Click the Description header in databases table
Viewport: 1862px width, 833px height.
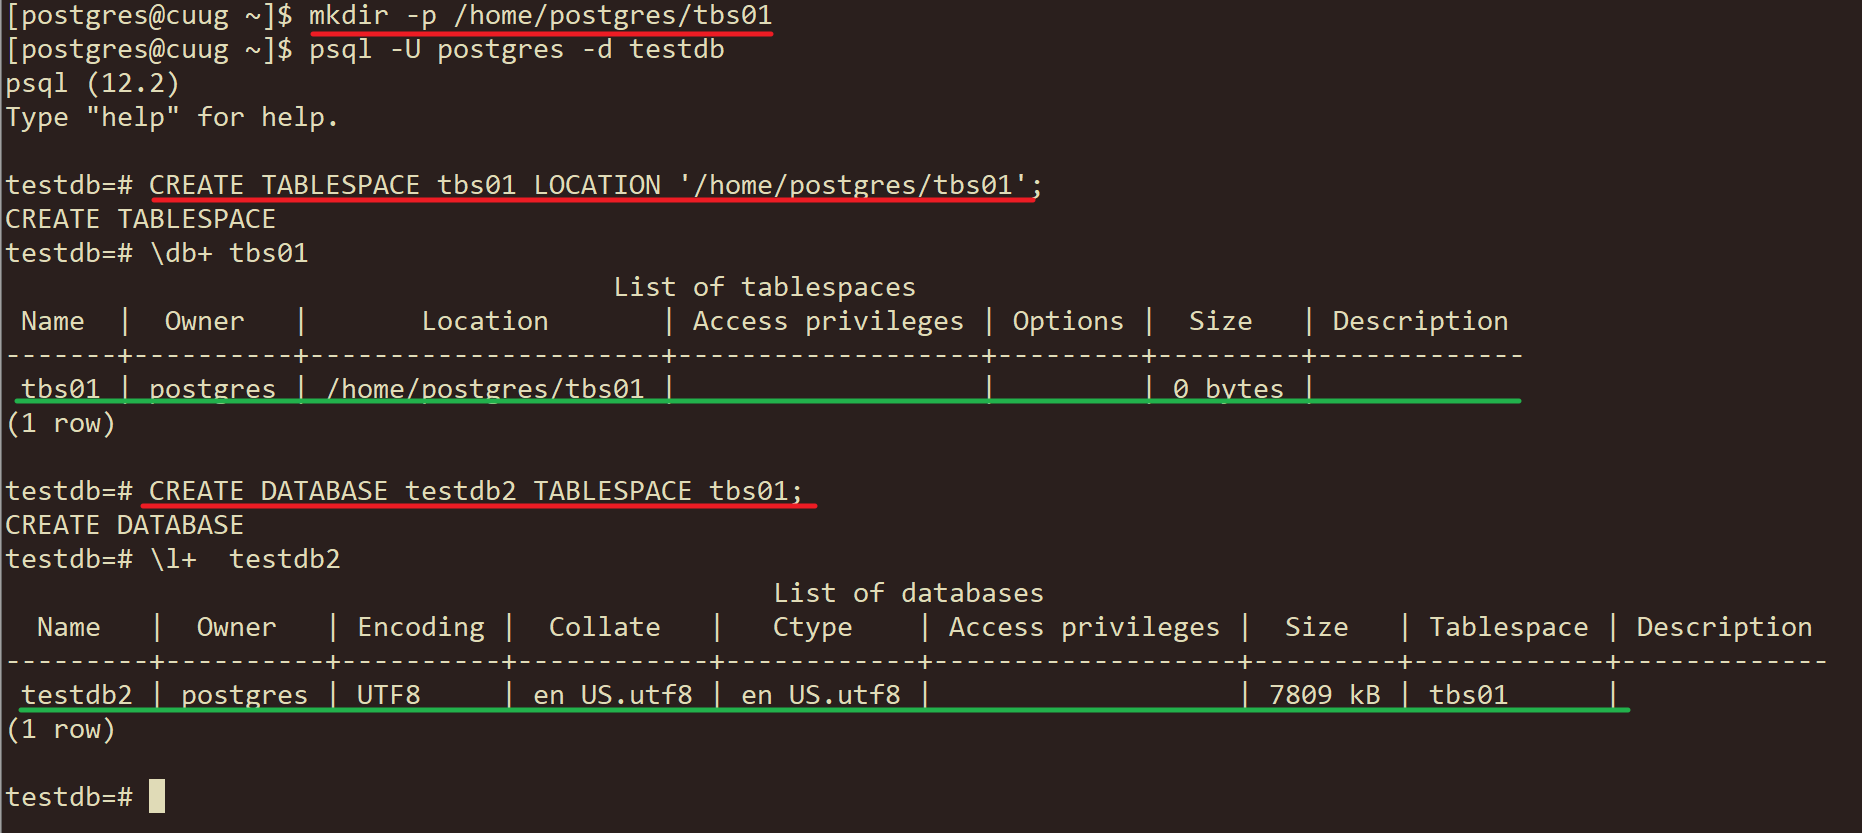tap(1724, 628)
